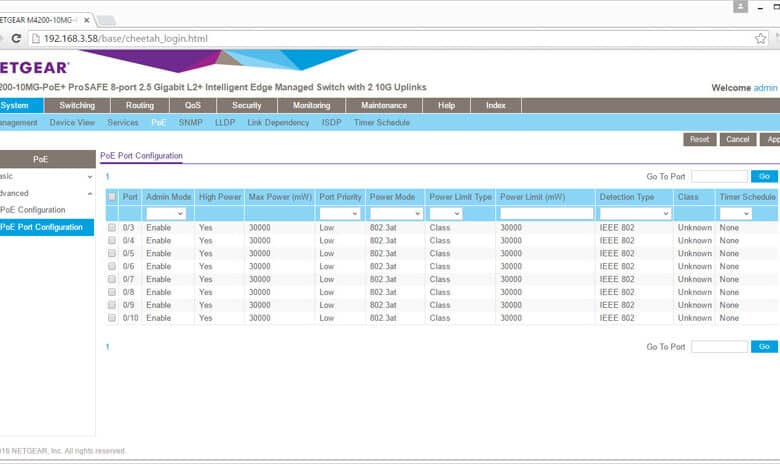This screenshot has width=780, height=464.
Task: Click the browser address bar URL
Action: click(x=125, y=38)
